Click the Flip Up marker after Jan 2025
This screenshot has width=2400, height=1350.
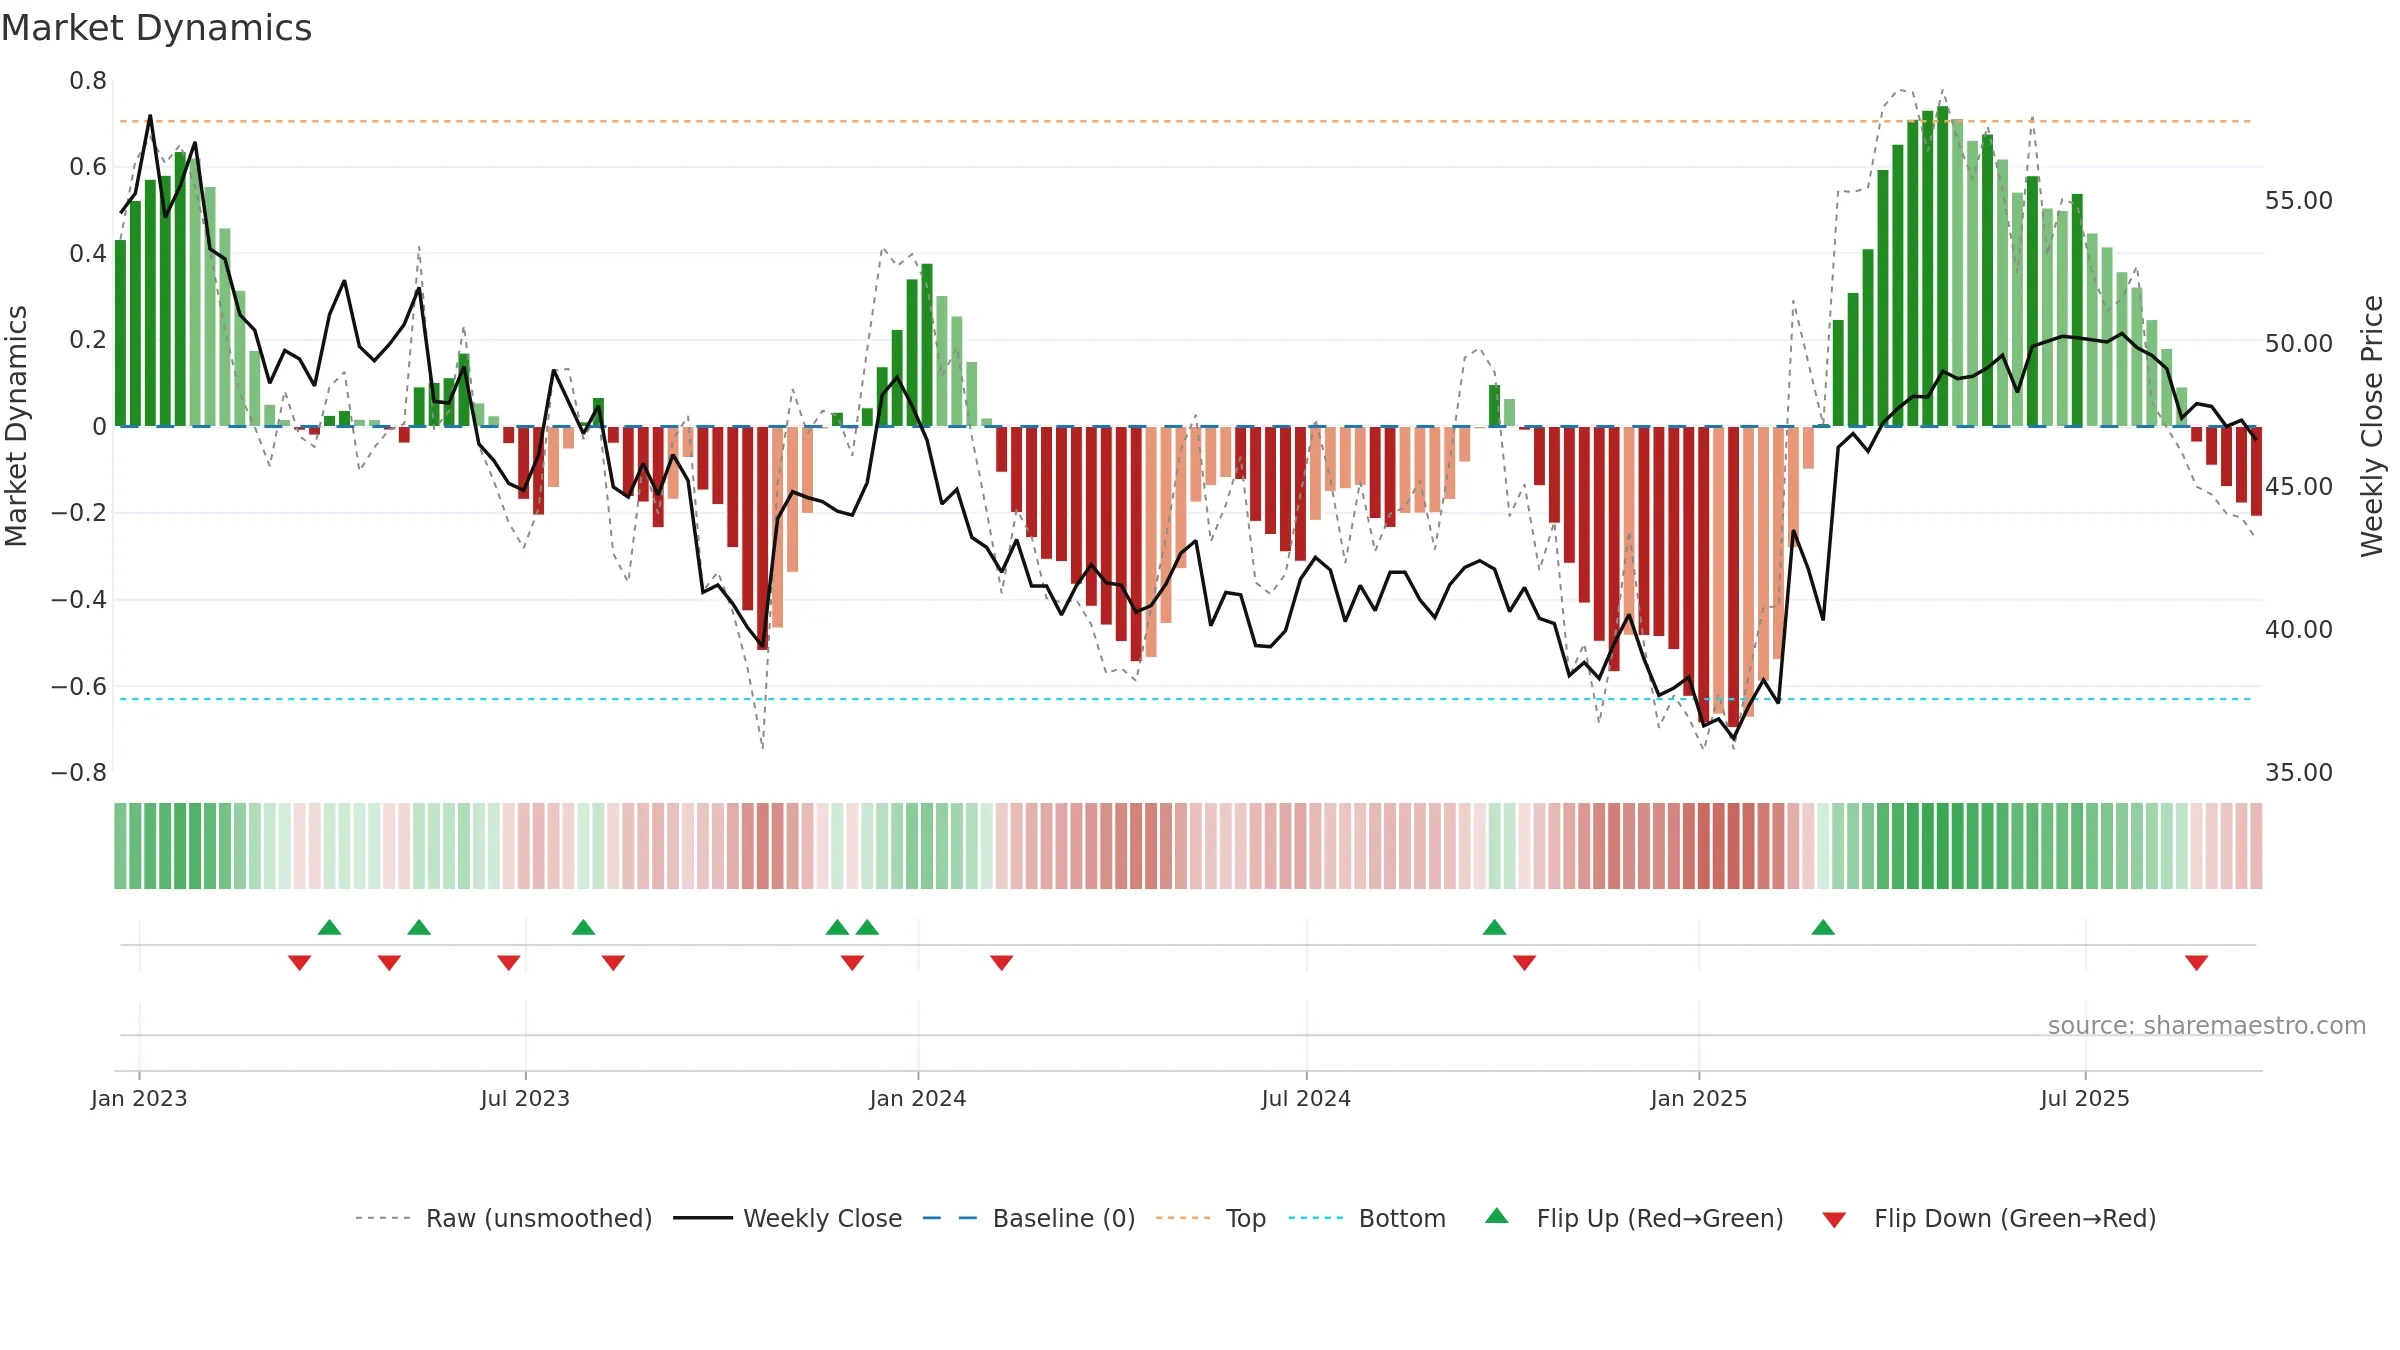pyautogui.click(x=1823, y=927)
